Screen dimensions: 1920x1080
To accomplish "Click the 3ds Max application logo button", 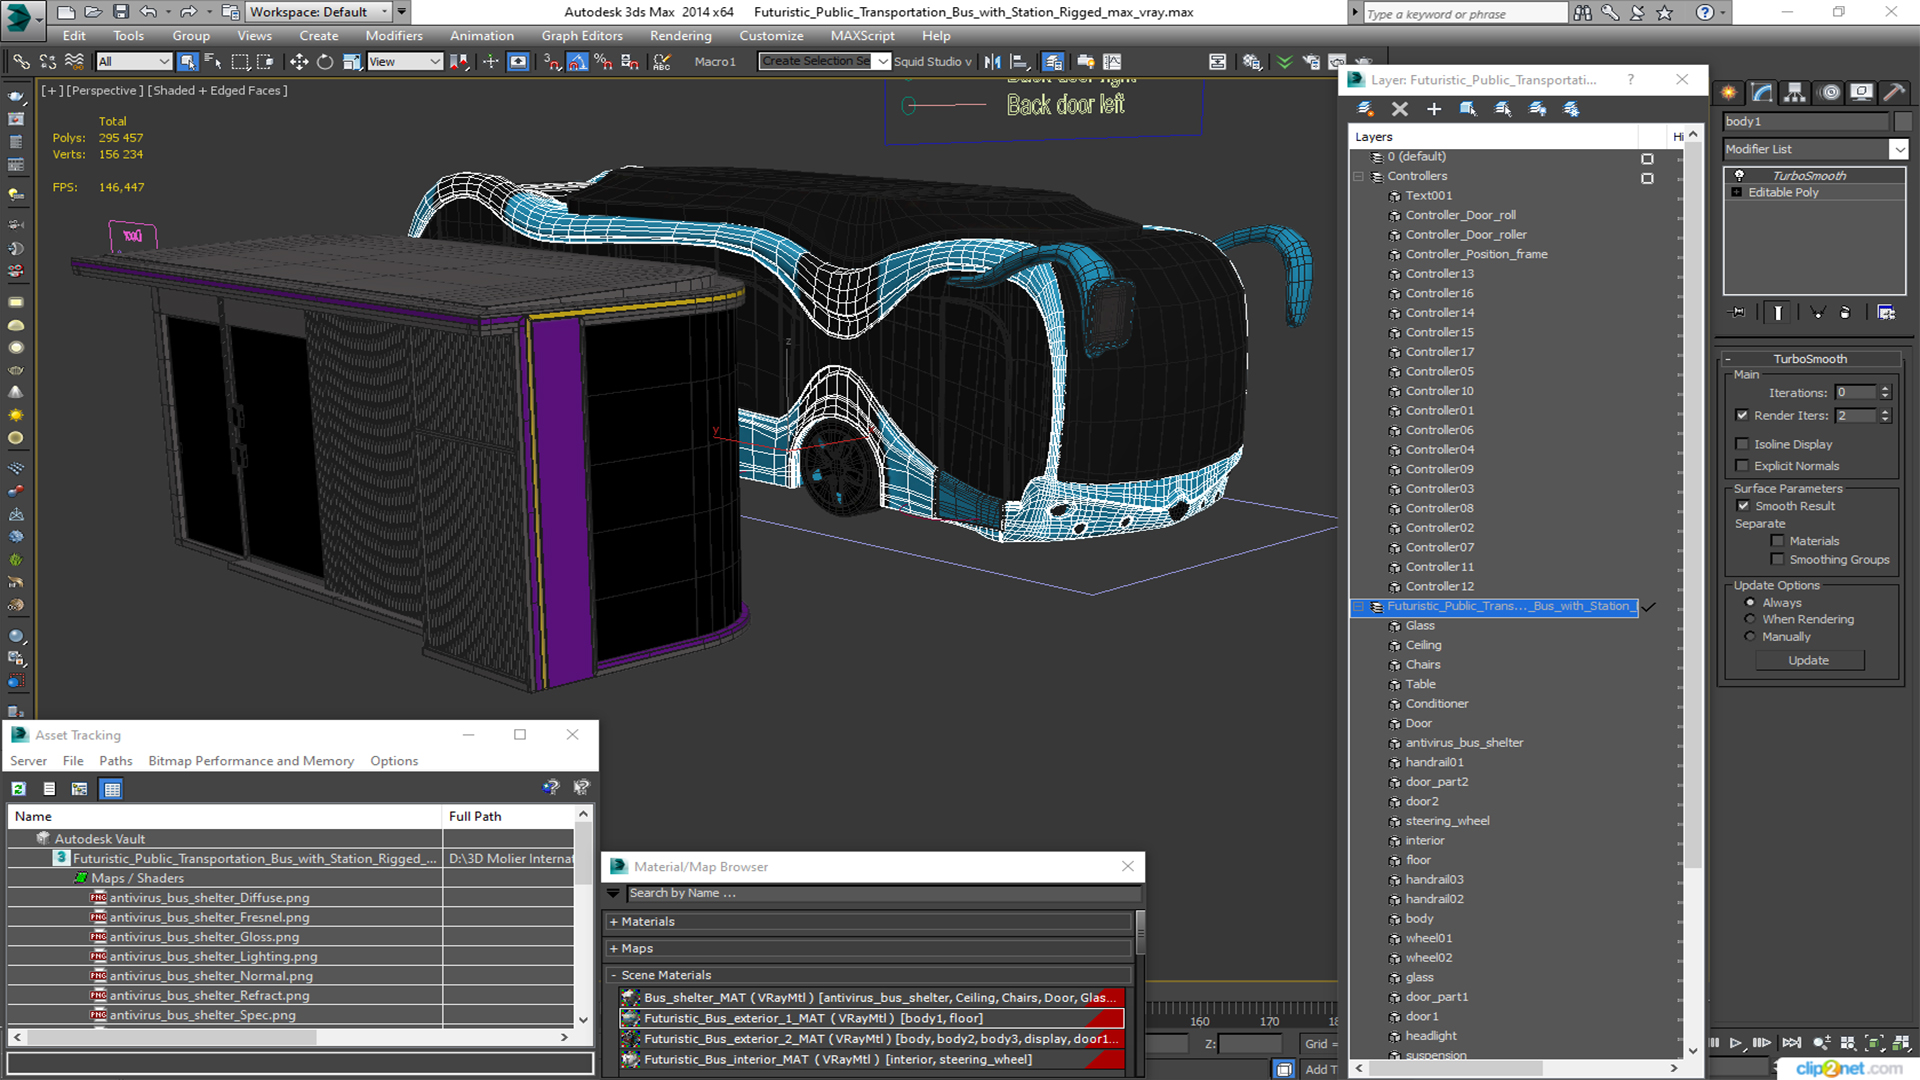I will [x=21, y=17].
